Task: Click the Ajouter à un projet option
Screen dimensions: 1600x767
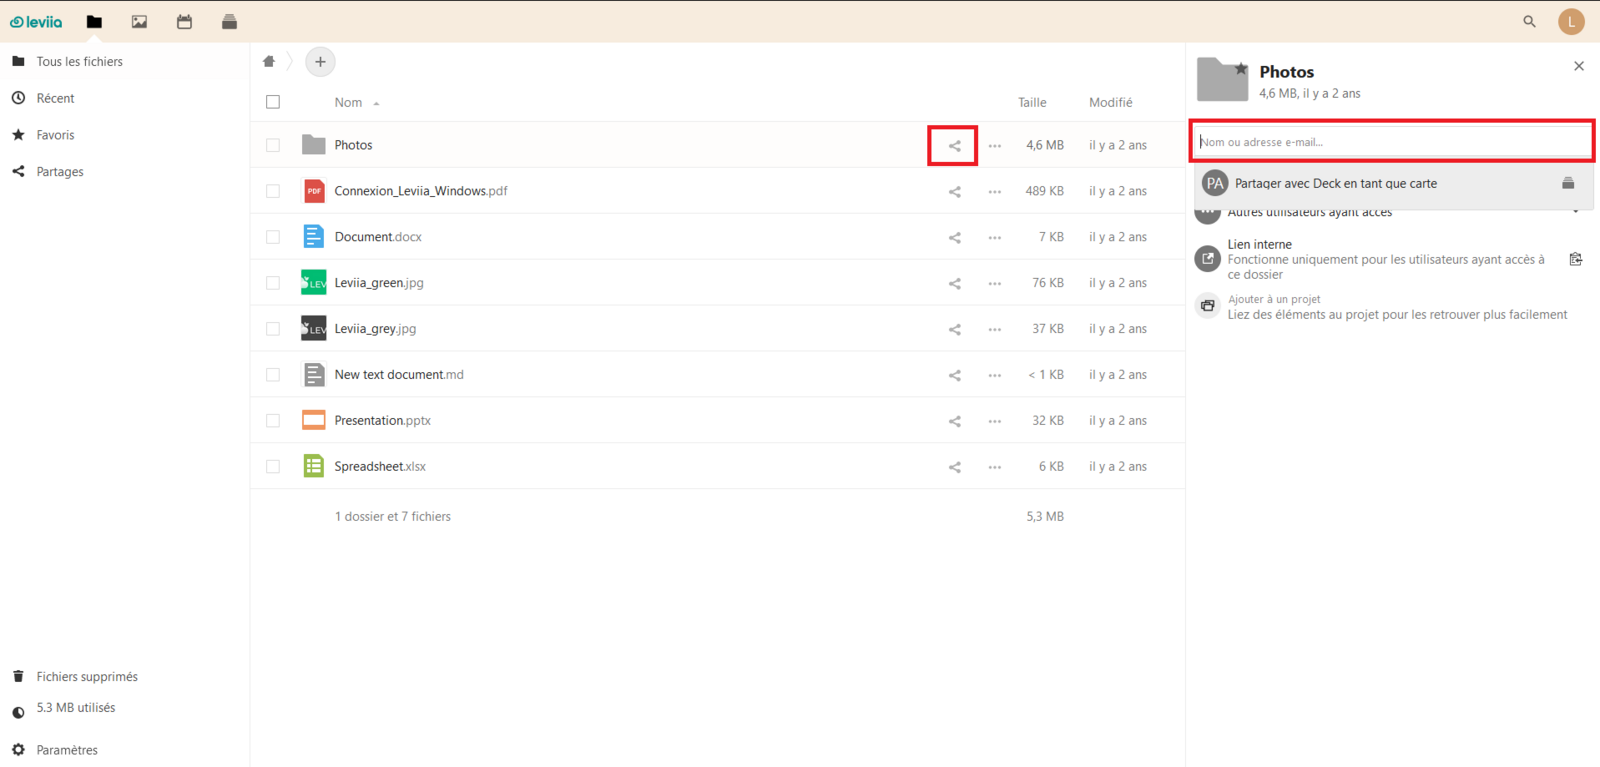Action: pyautogui.click(x=1390, y=307)
